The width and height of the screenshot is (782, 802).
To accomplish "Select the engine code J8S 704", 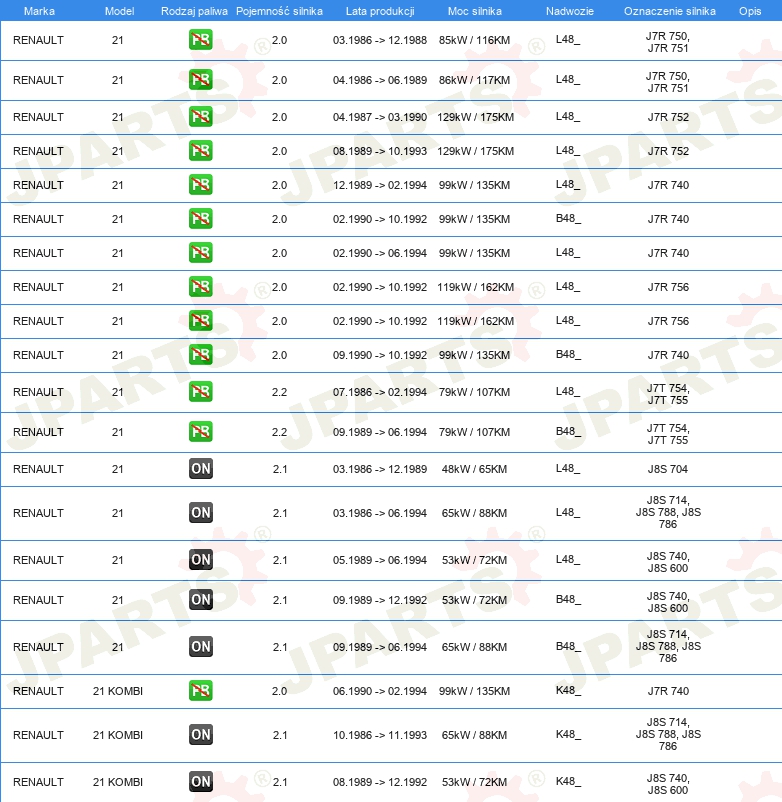I will 668,469.
